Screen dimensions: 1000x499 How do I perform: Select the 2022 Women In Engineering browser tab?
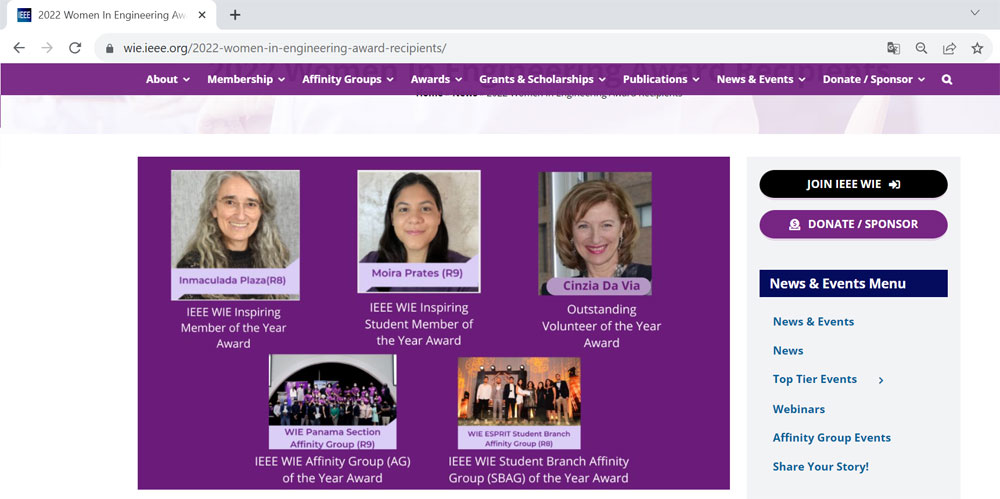(x=112, y=15)
